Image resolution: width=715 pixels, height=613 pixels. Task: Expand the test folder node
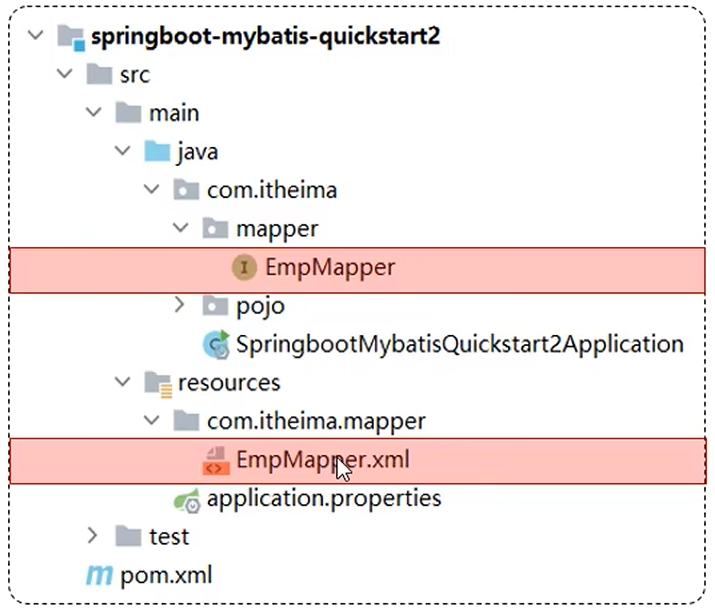pos(93,535)
